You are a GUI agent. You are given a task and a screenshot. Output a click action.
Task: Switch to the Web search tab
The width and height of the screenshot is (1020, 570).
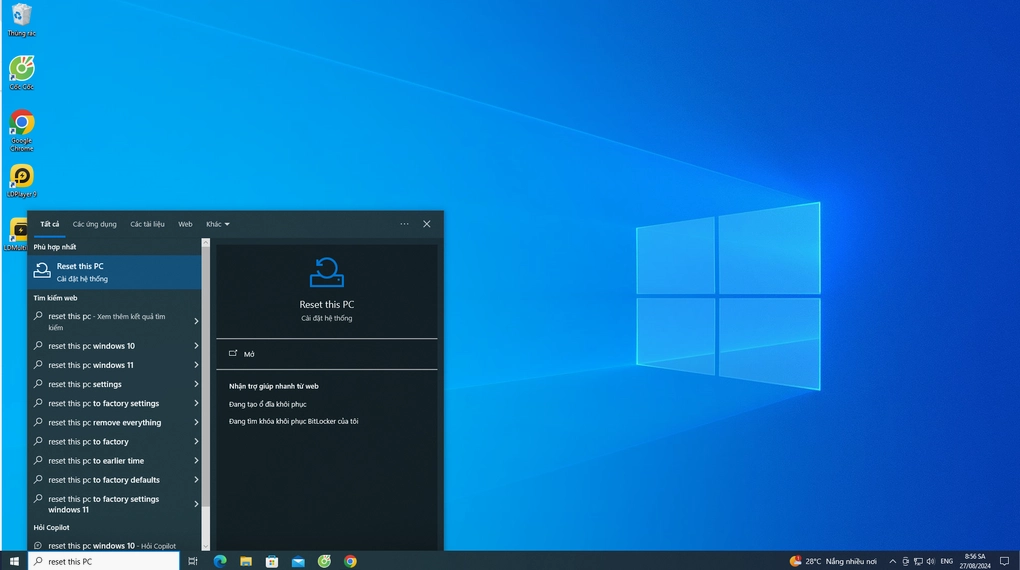point(185,224)
